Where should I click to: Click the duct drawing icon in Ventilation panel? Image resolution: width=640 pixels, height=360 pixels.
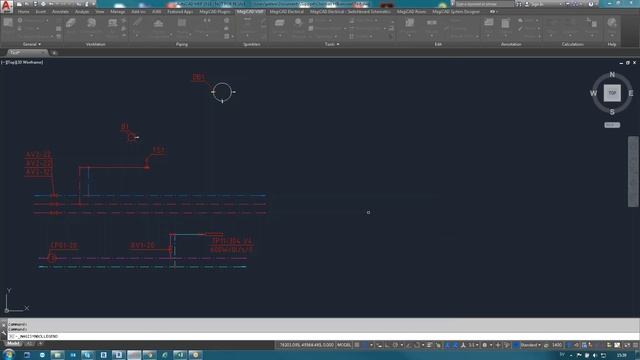pos(71,23)
